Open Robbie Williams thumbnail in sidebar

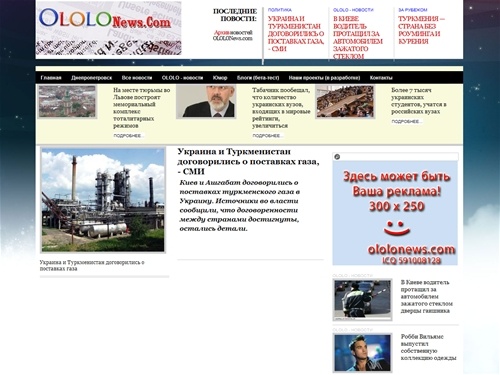point(362,353)
